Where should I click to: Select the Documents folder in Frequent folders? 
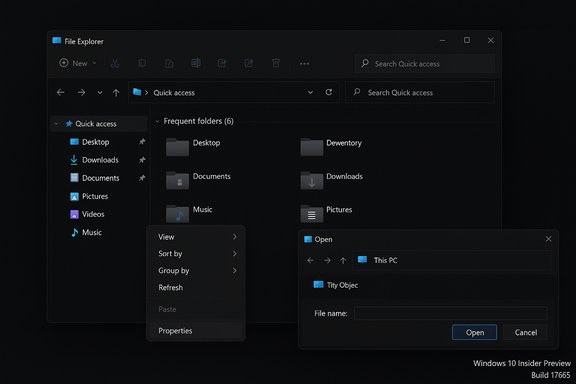tap(198, 180)
